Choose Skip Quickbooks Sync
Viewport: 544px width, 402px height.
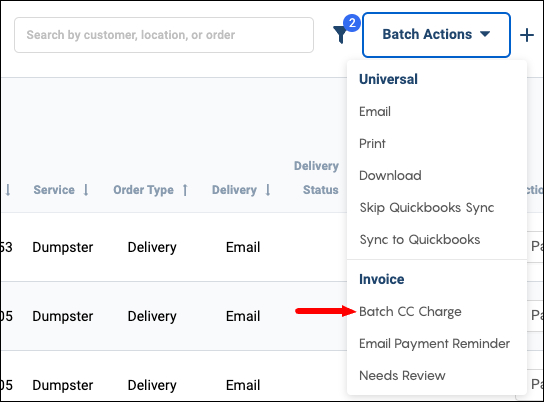coord(427,207)
